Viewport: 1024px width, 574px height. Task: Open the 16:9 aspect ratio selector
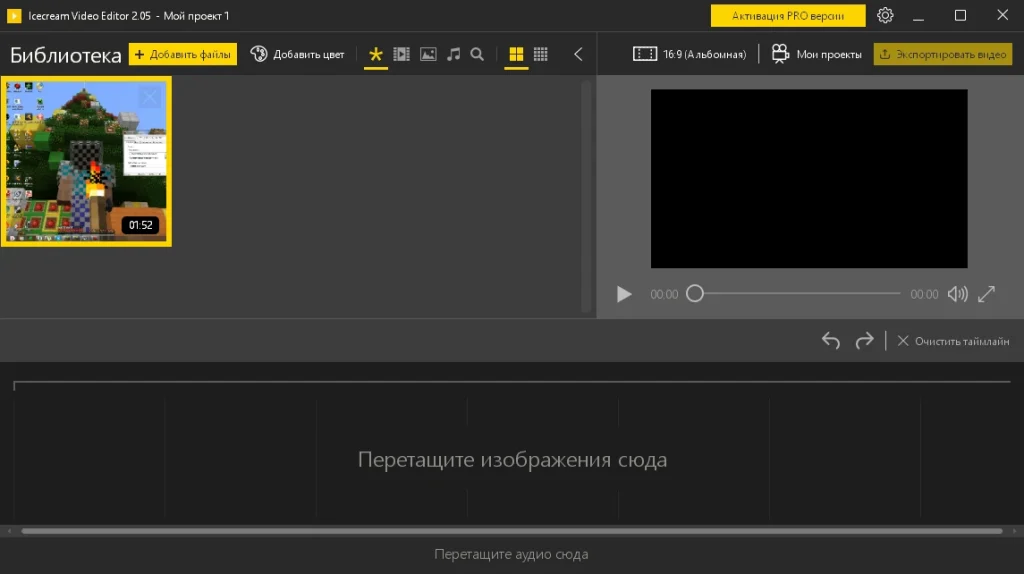coord(690,54)
